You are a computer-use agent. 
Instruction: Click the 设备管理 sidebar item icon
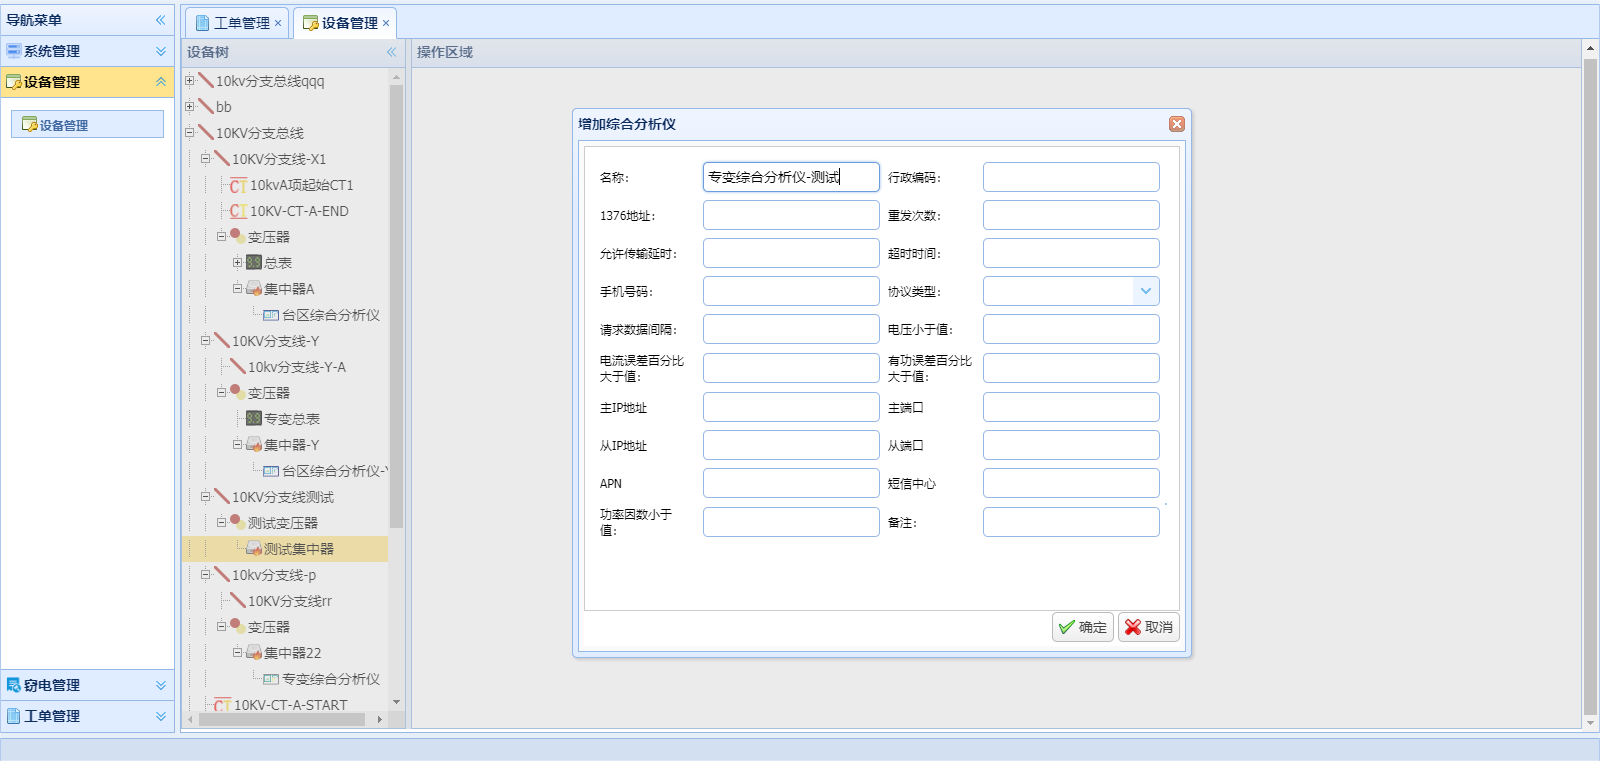30,124
